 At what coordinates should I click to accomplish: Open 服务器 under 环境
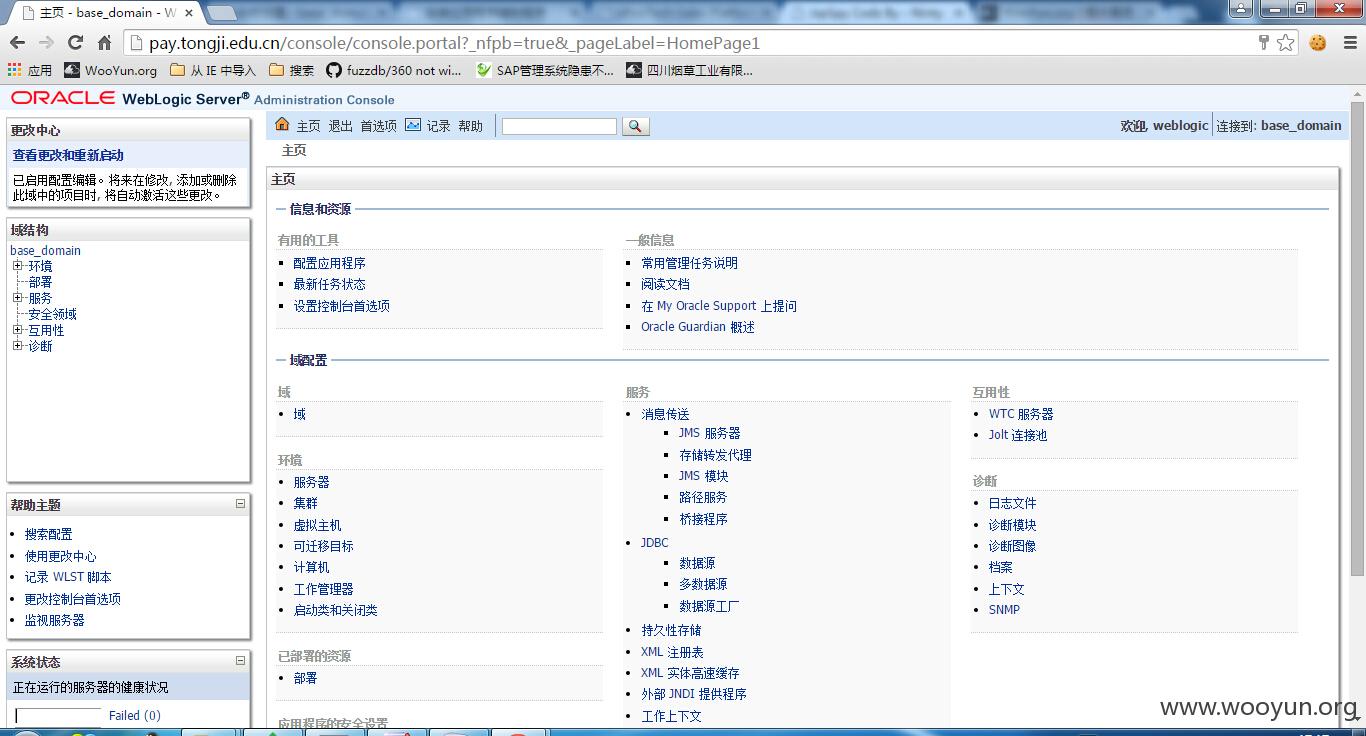(311, 482)
